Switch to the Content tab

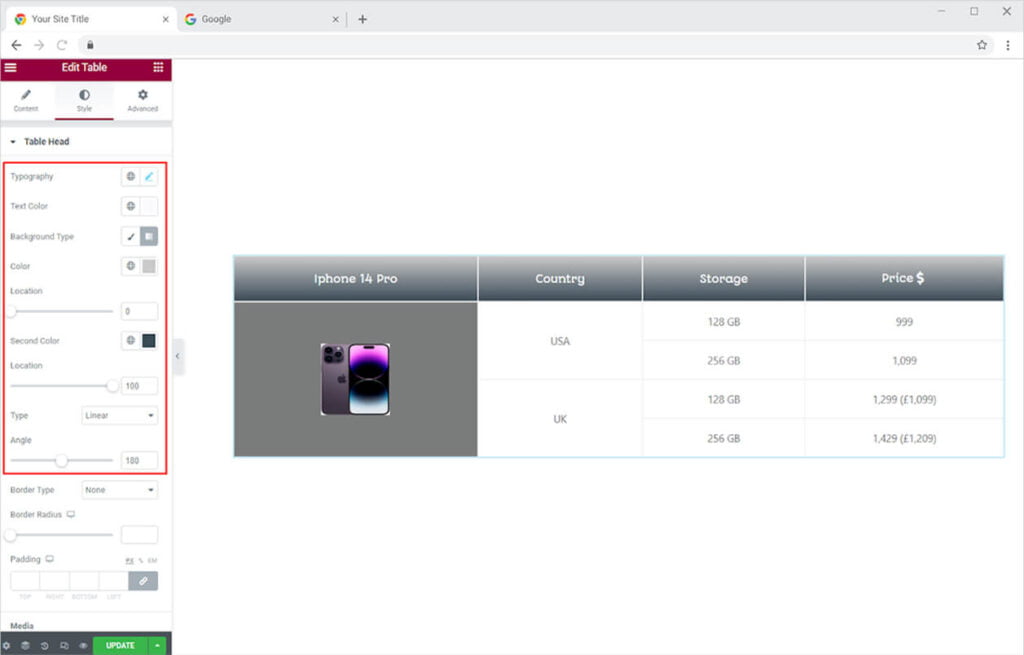tap(26, 100)
